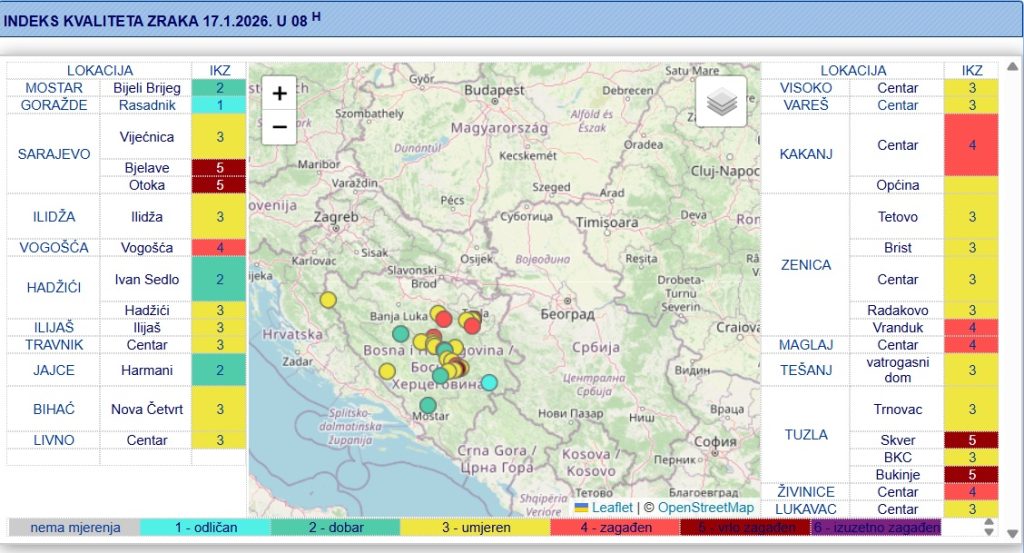Click the 'nema mjerenja' legend box
The width and height of the screenshot is (1024, 553).
point(74,527)
